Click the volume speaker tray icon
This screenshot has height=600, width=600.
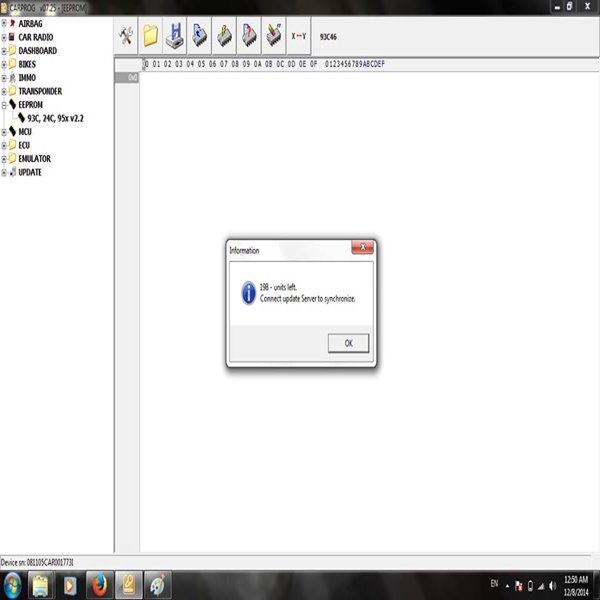pos(553,586)
